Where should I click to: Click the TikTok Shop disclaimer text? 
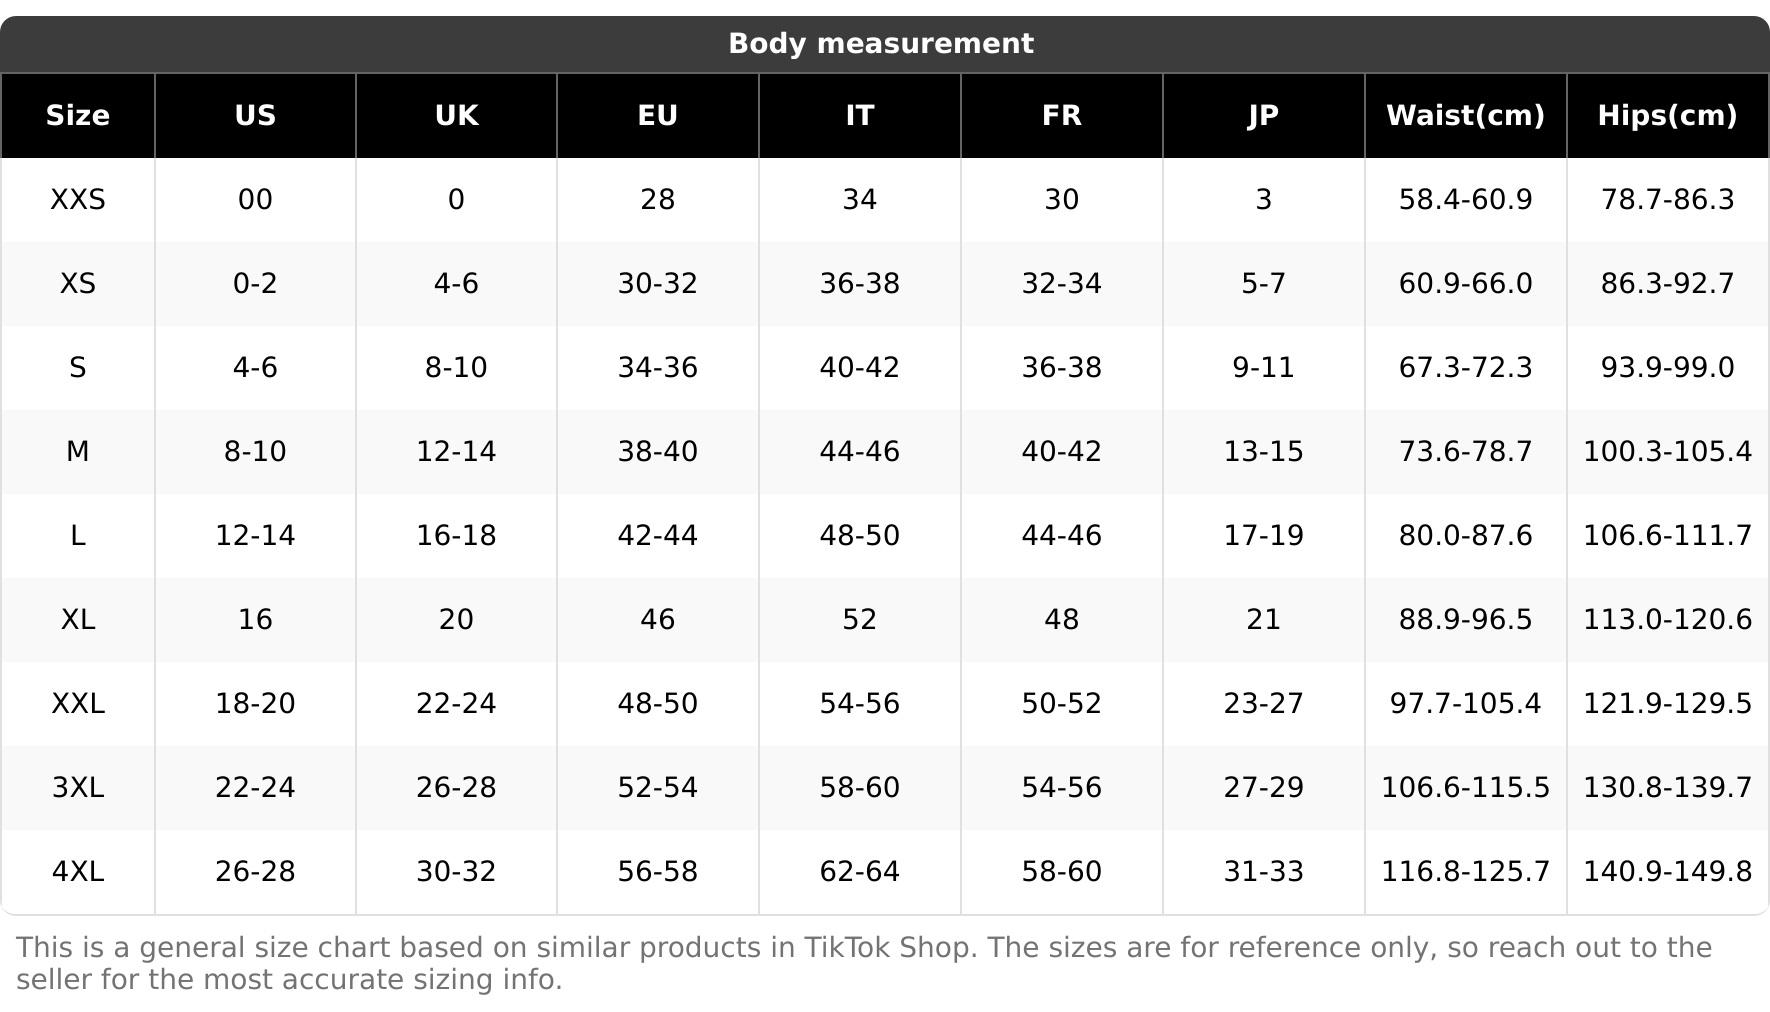coord(864,963)
